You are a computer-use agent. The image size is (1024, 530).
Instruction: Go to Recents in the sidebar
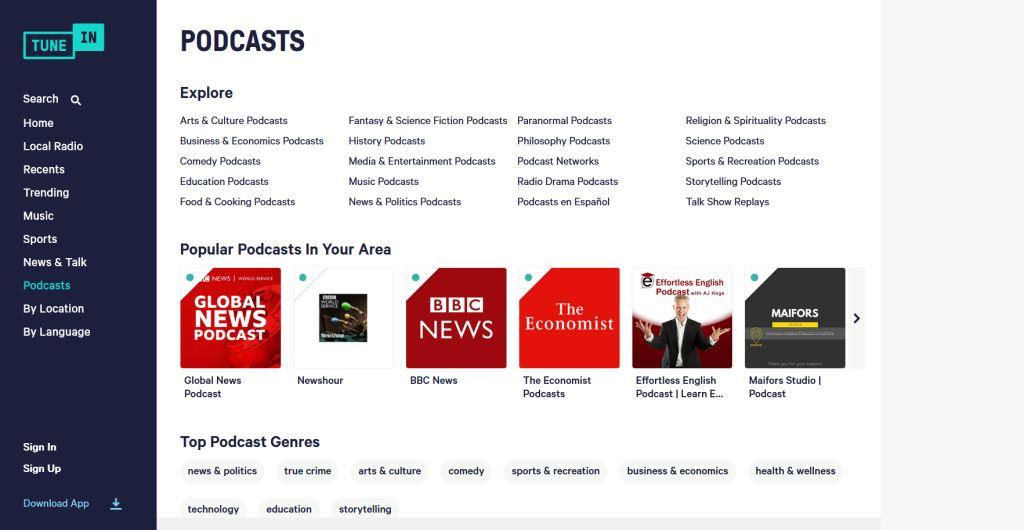pos(44,169)
